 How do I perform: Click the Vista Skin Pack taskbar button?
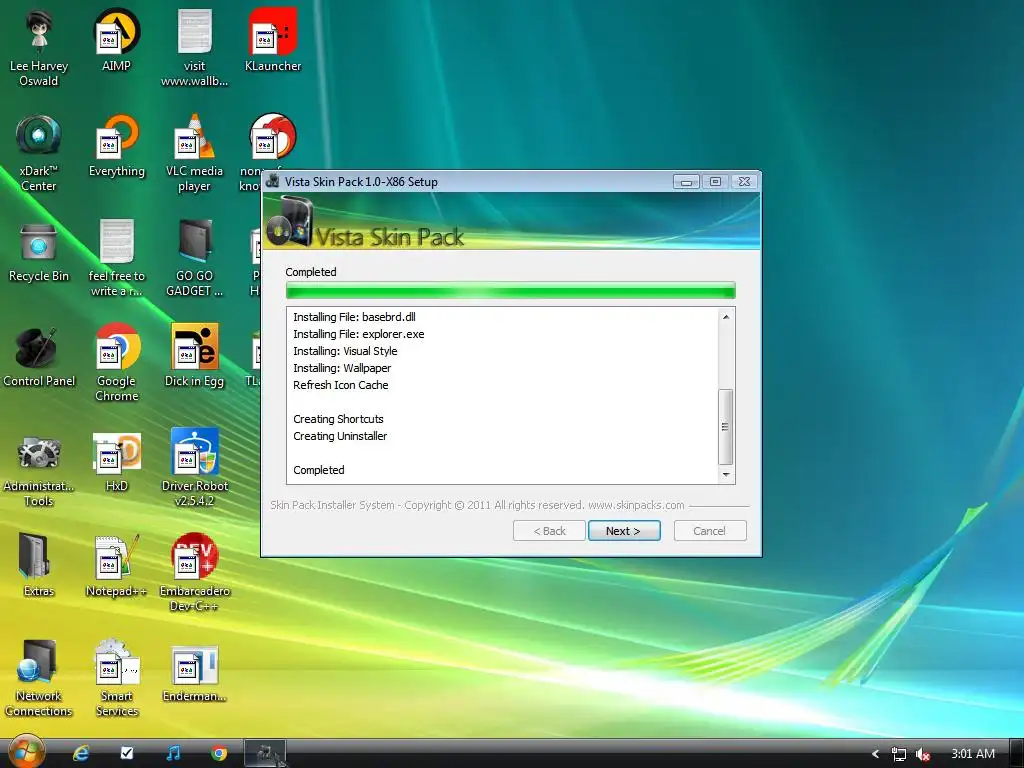264,753
